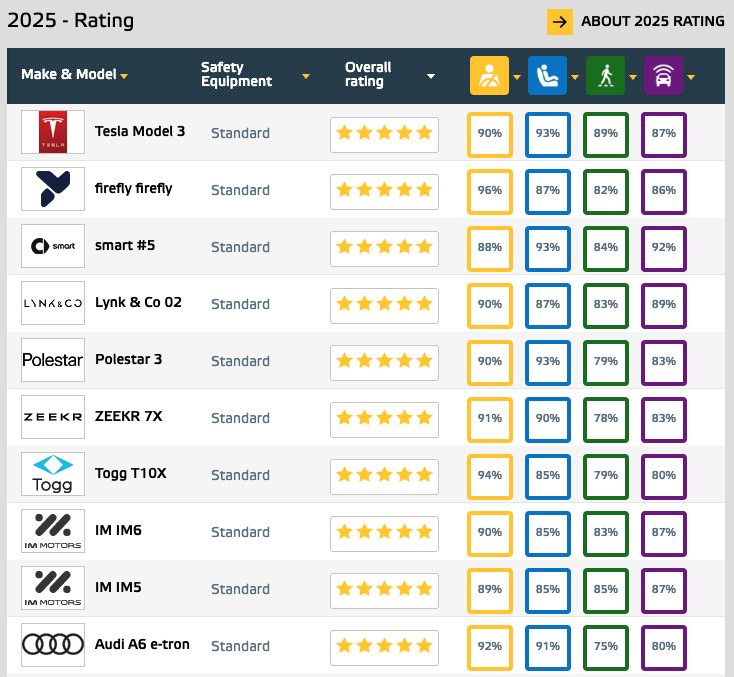Click Standard in the Tesla Model 3 row

240,133
